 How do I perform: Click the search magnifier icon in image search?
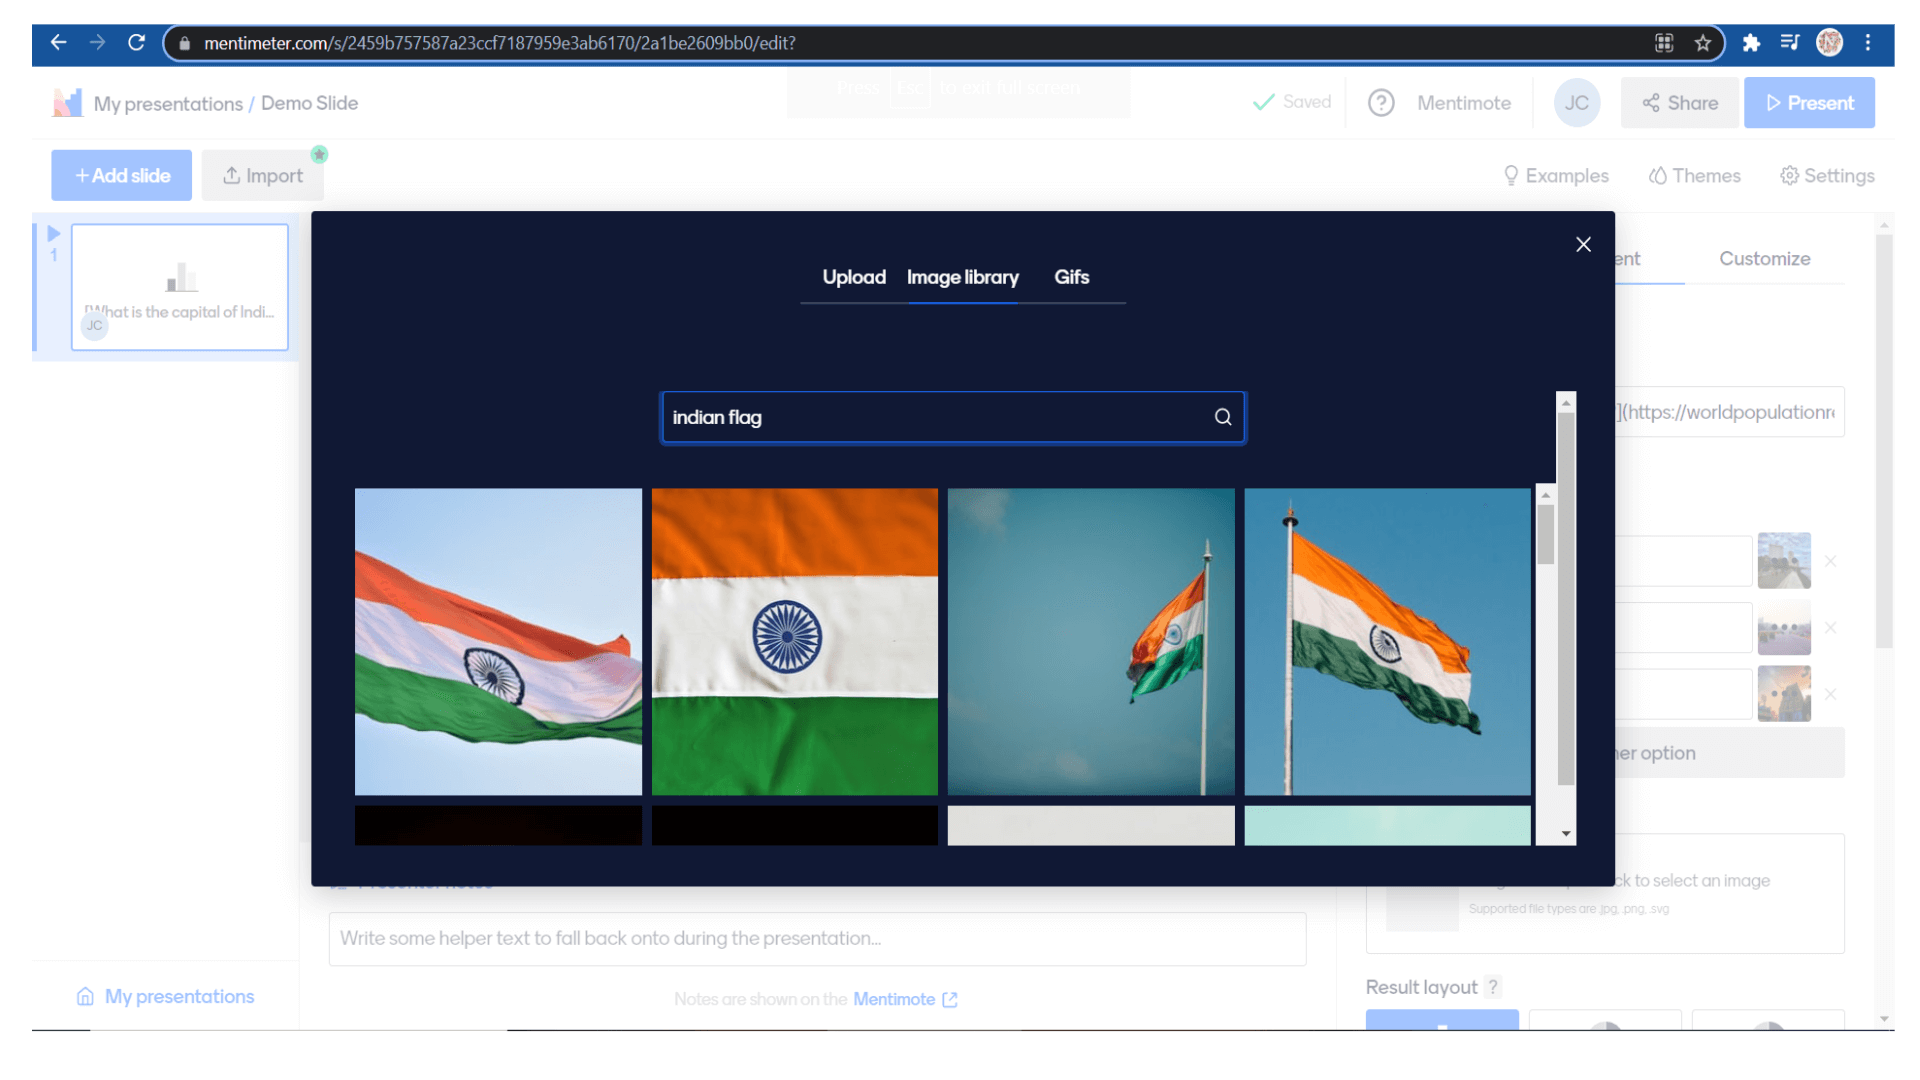(x=1222, y=417)
